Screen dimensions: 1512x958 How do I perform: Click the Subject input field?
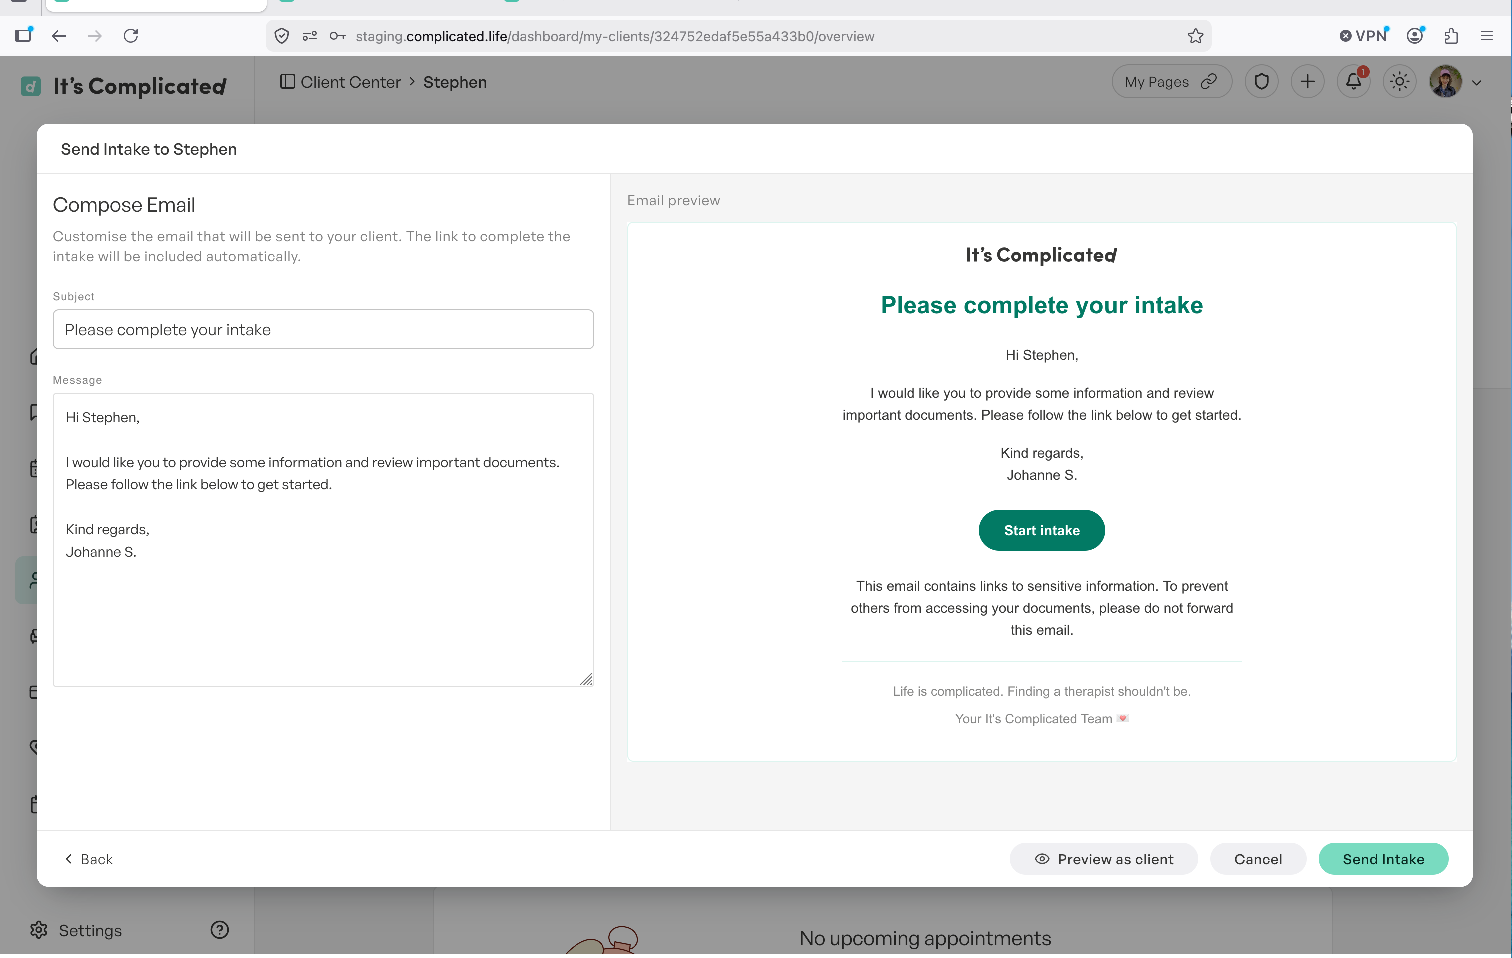point(323,329)
